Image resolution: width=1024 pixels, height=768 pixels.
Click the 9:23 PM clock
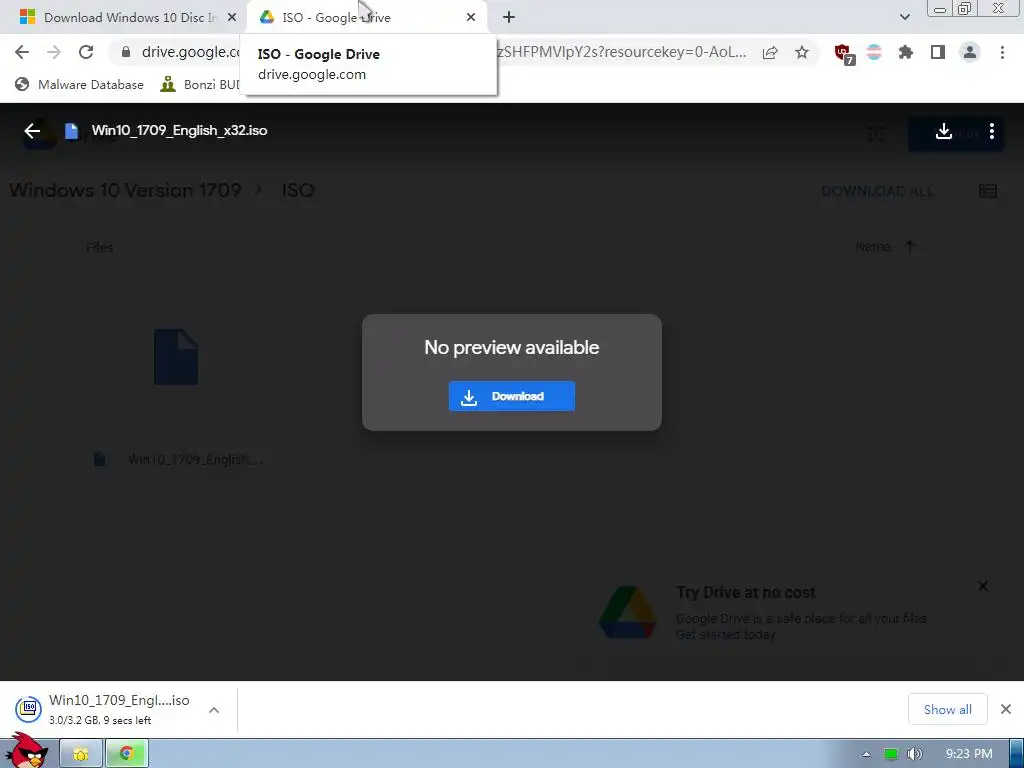[x=969, y=754]
